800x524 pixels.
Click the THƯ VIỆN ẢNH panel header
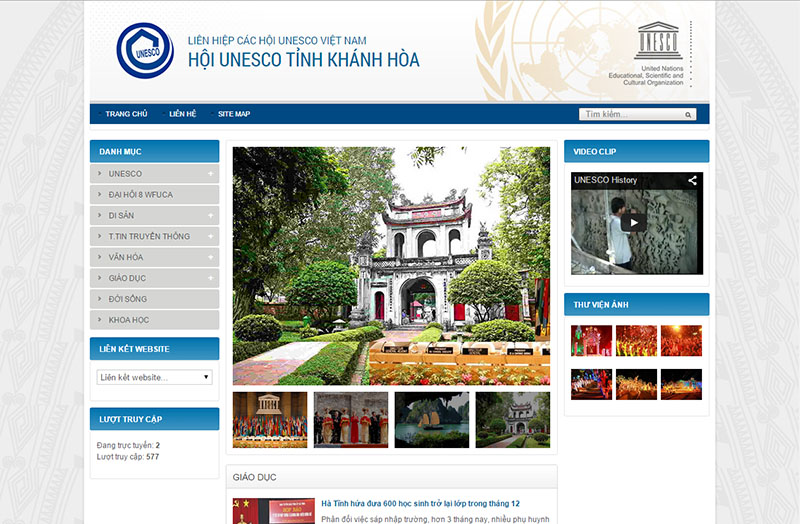coord(637,305)
